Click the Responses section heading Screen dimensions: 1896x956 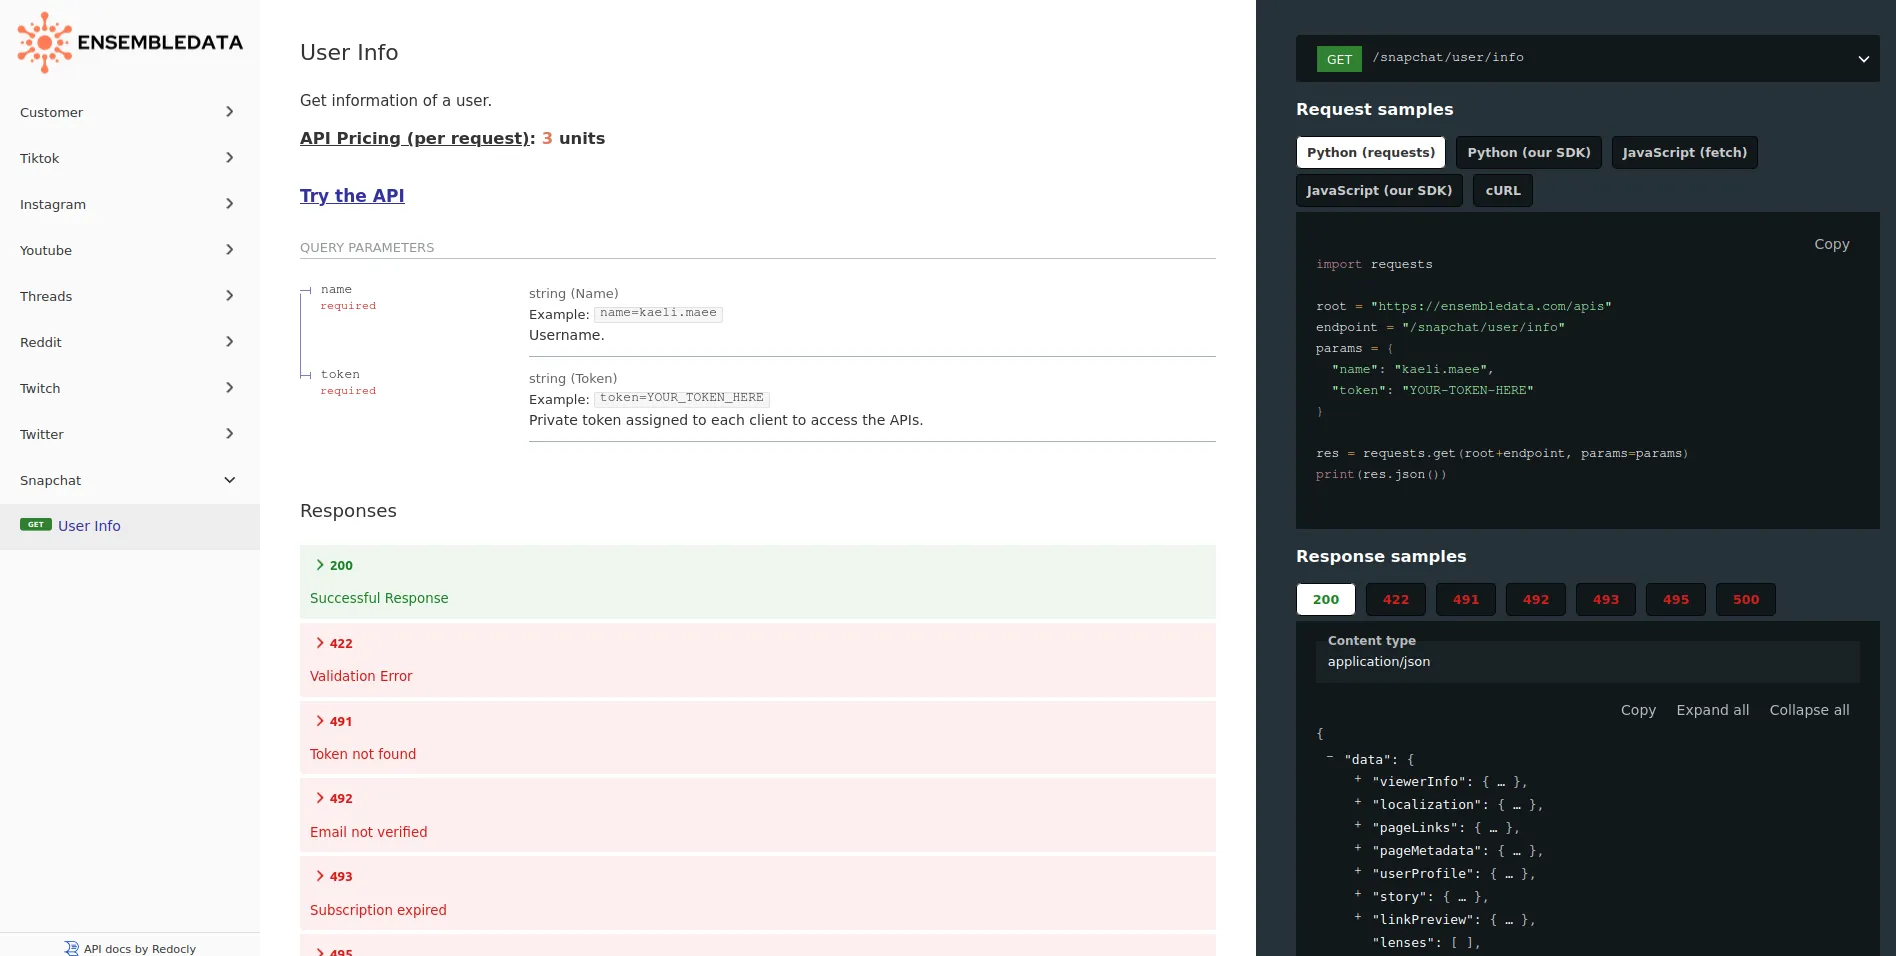point(348,511)
